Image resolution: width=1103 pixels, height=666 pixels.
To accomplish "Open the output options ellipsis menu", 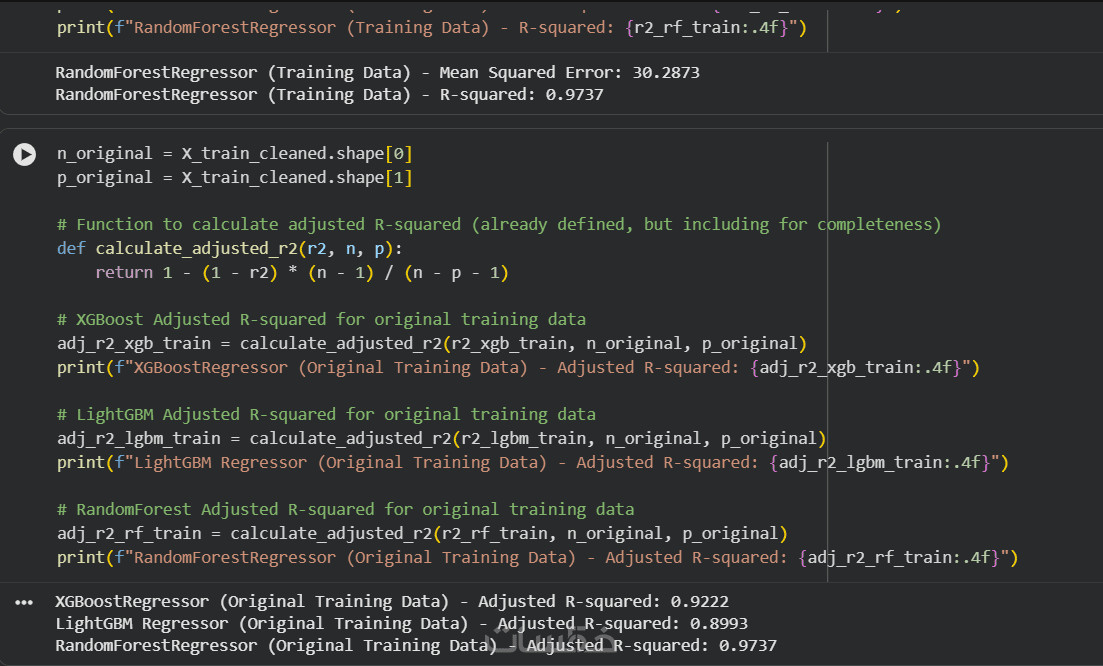I will (x=24, y=603).
